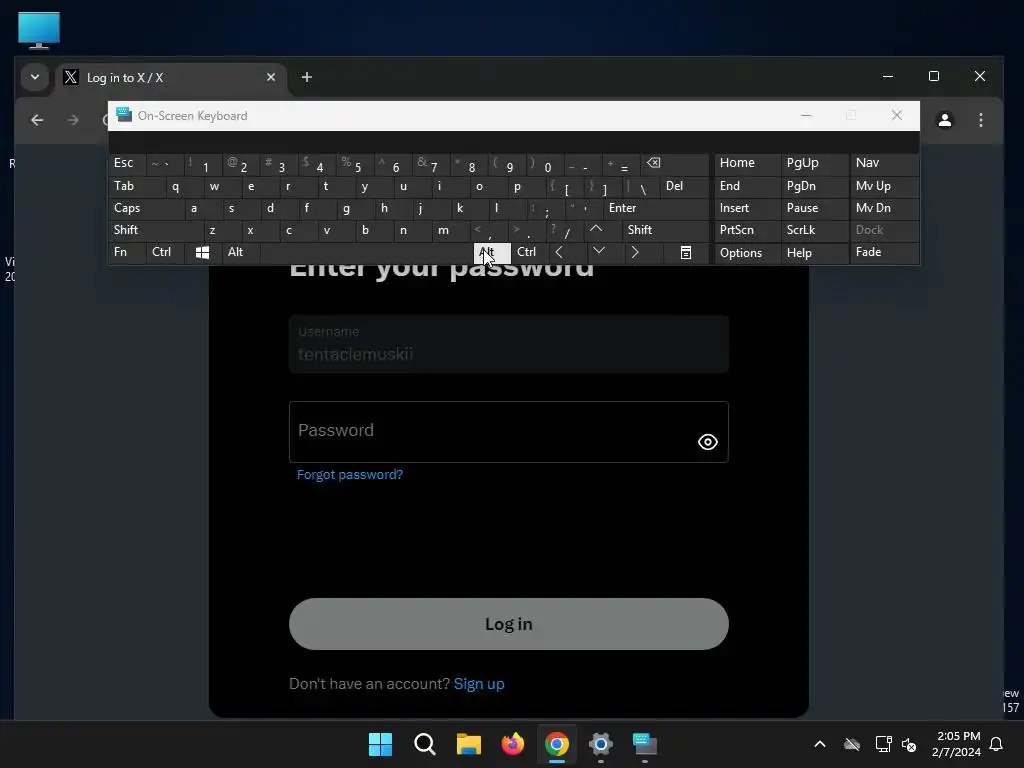This screenshot has width=1024, height=768.
Task: Click the Sign up link
Action: 479,684
